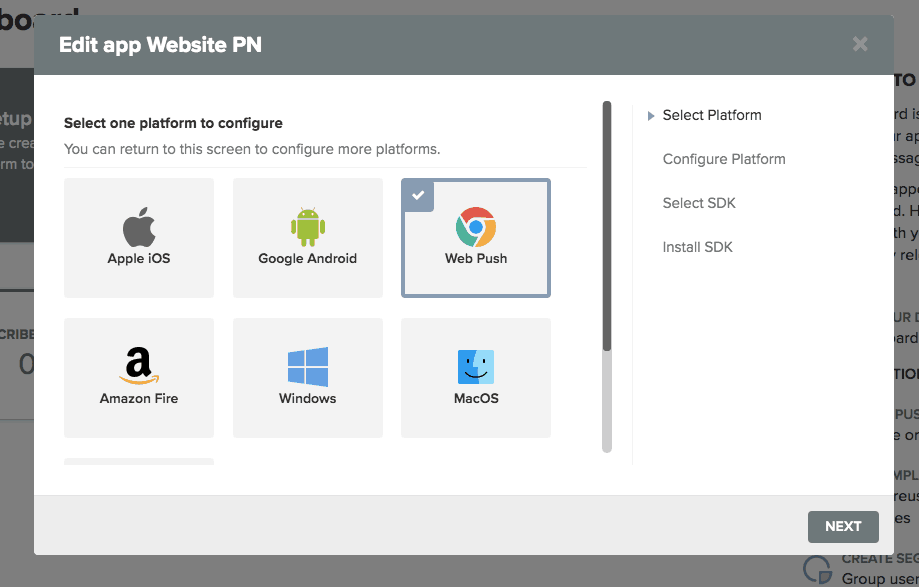Click the NEXT button
Screen dimensions: 919x587
coord(842,527)
